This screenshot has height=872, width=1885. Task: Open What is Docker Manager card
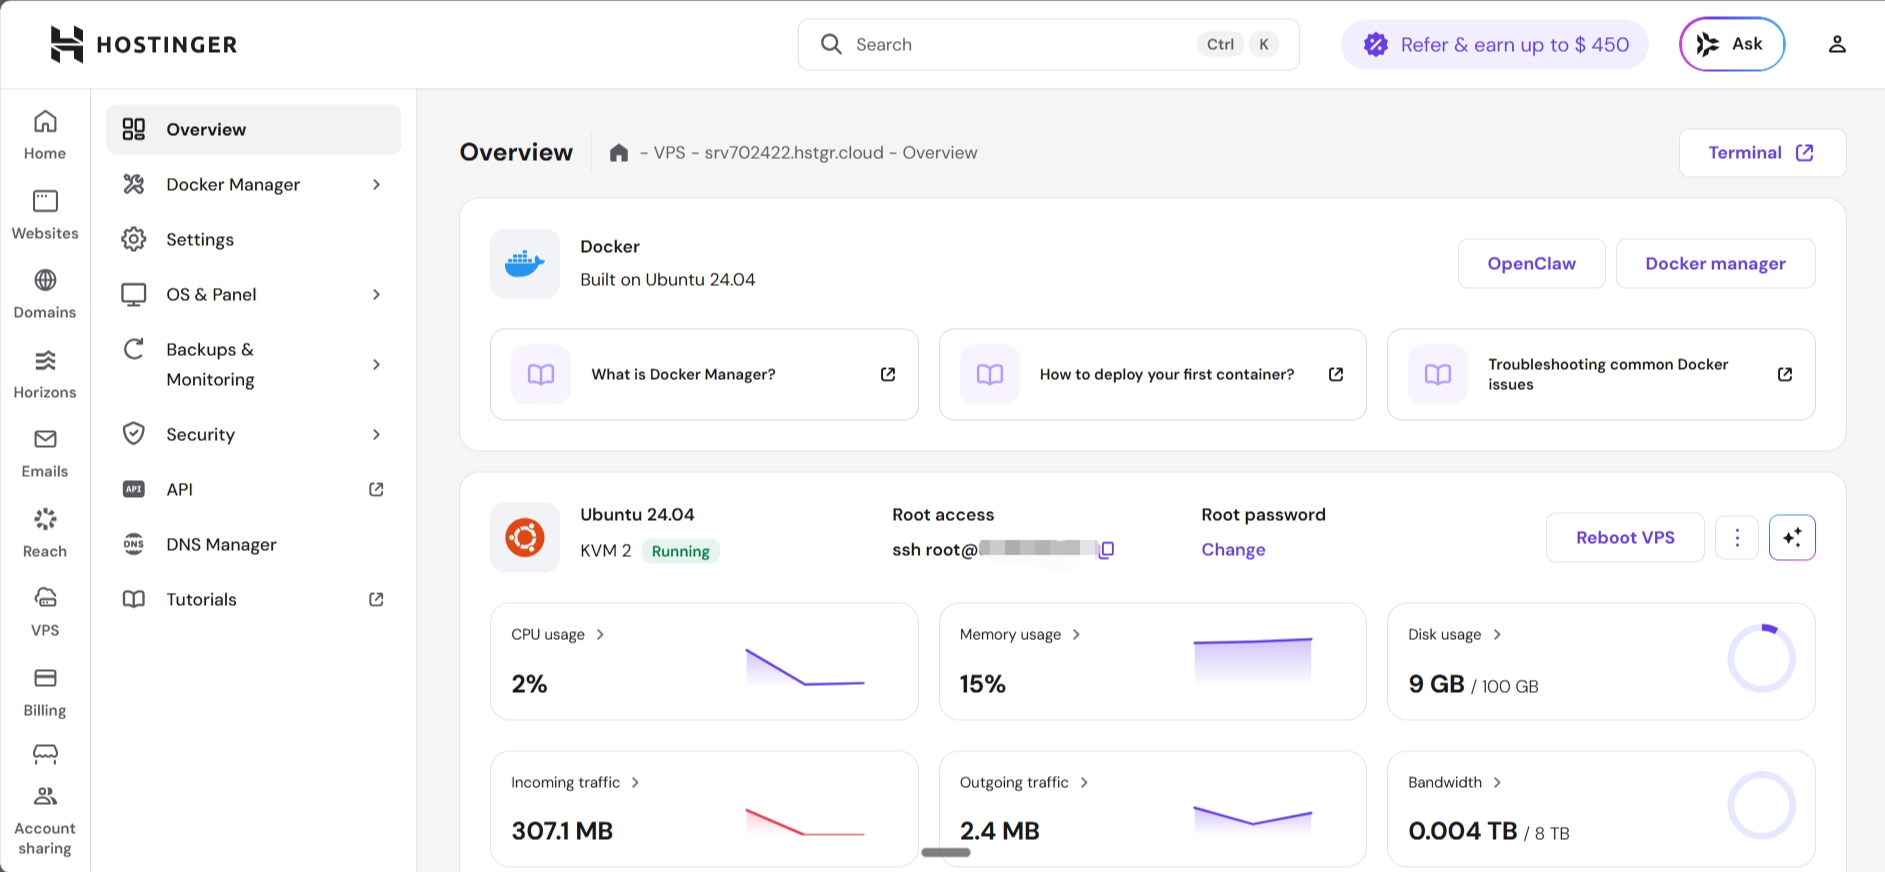704,374
